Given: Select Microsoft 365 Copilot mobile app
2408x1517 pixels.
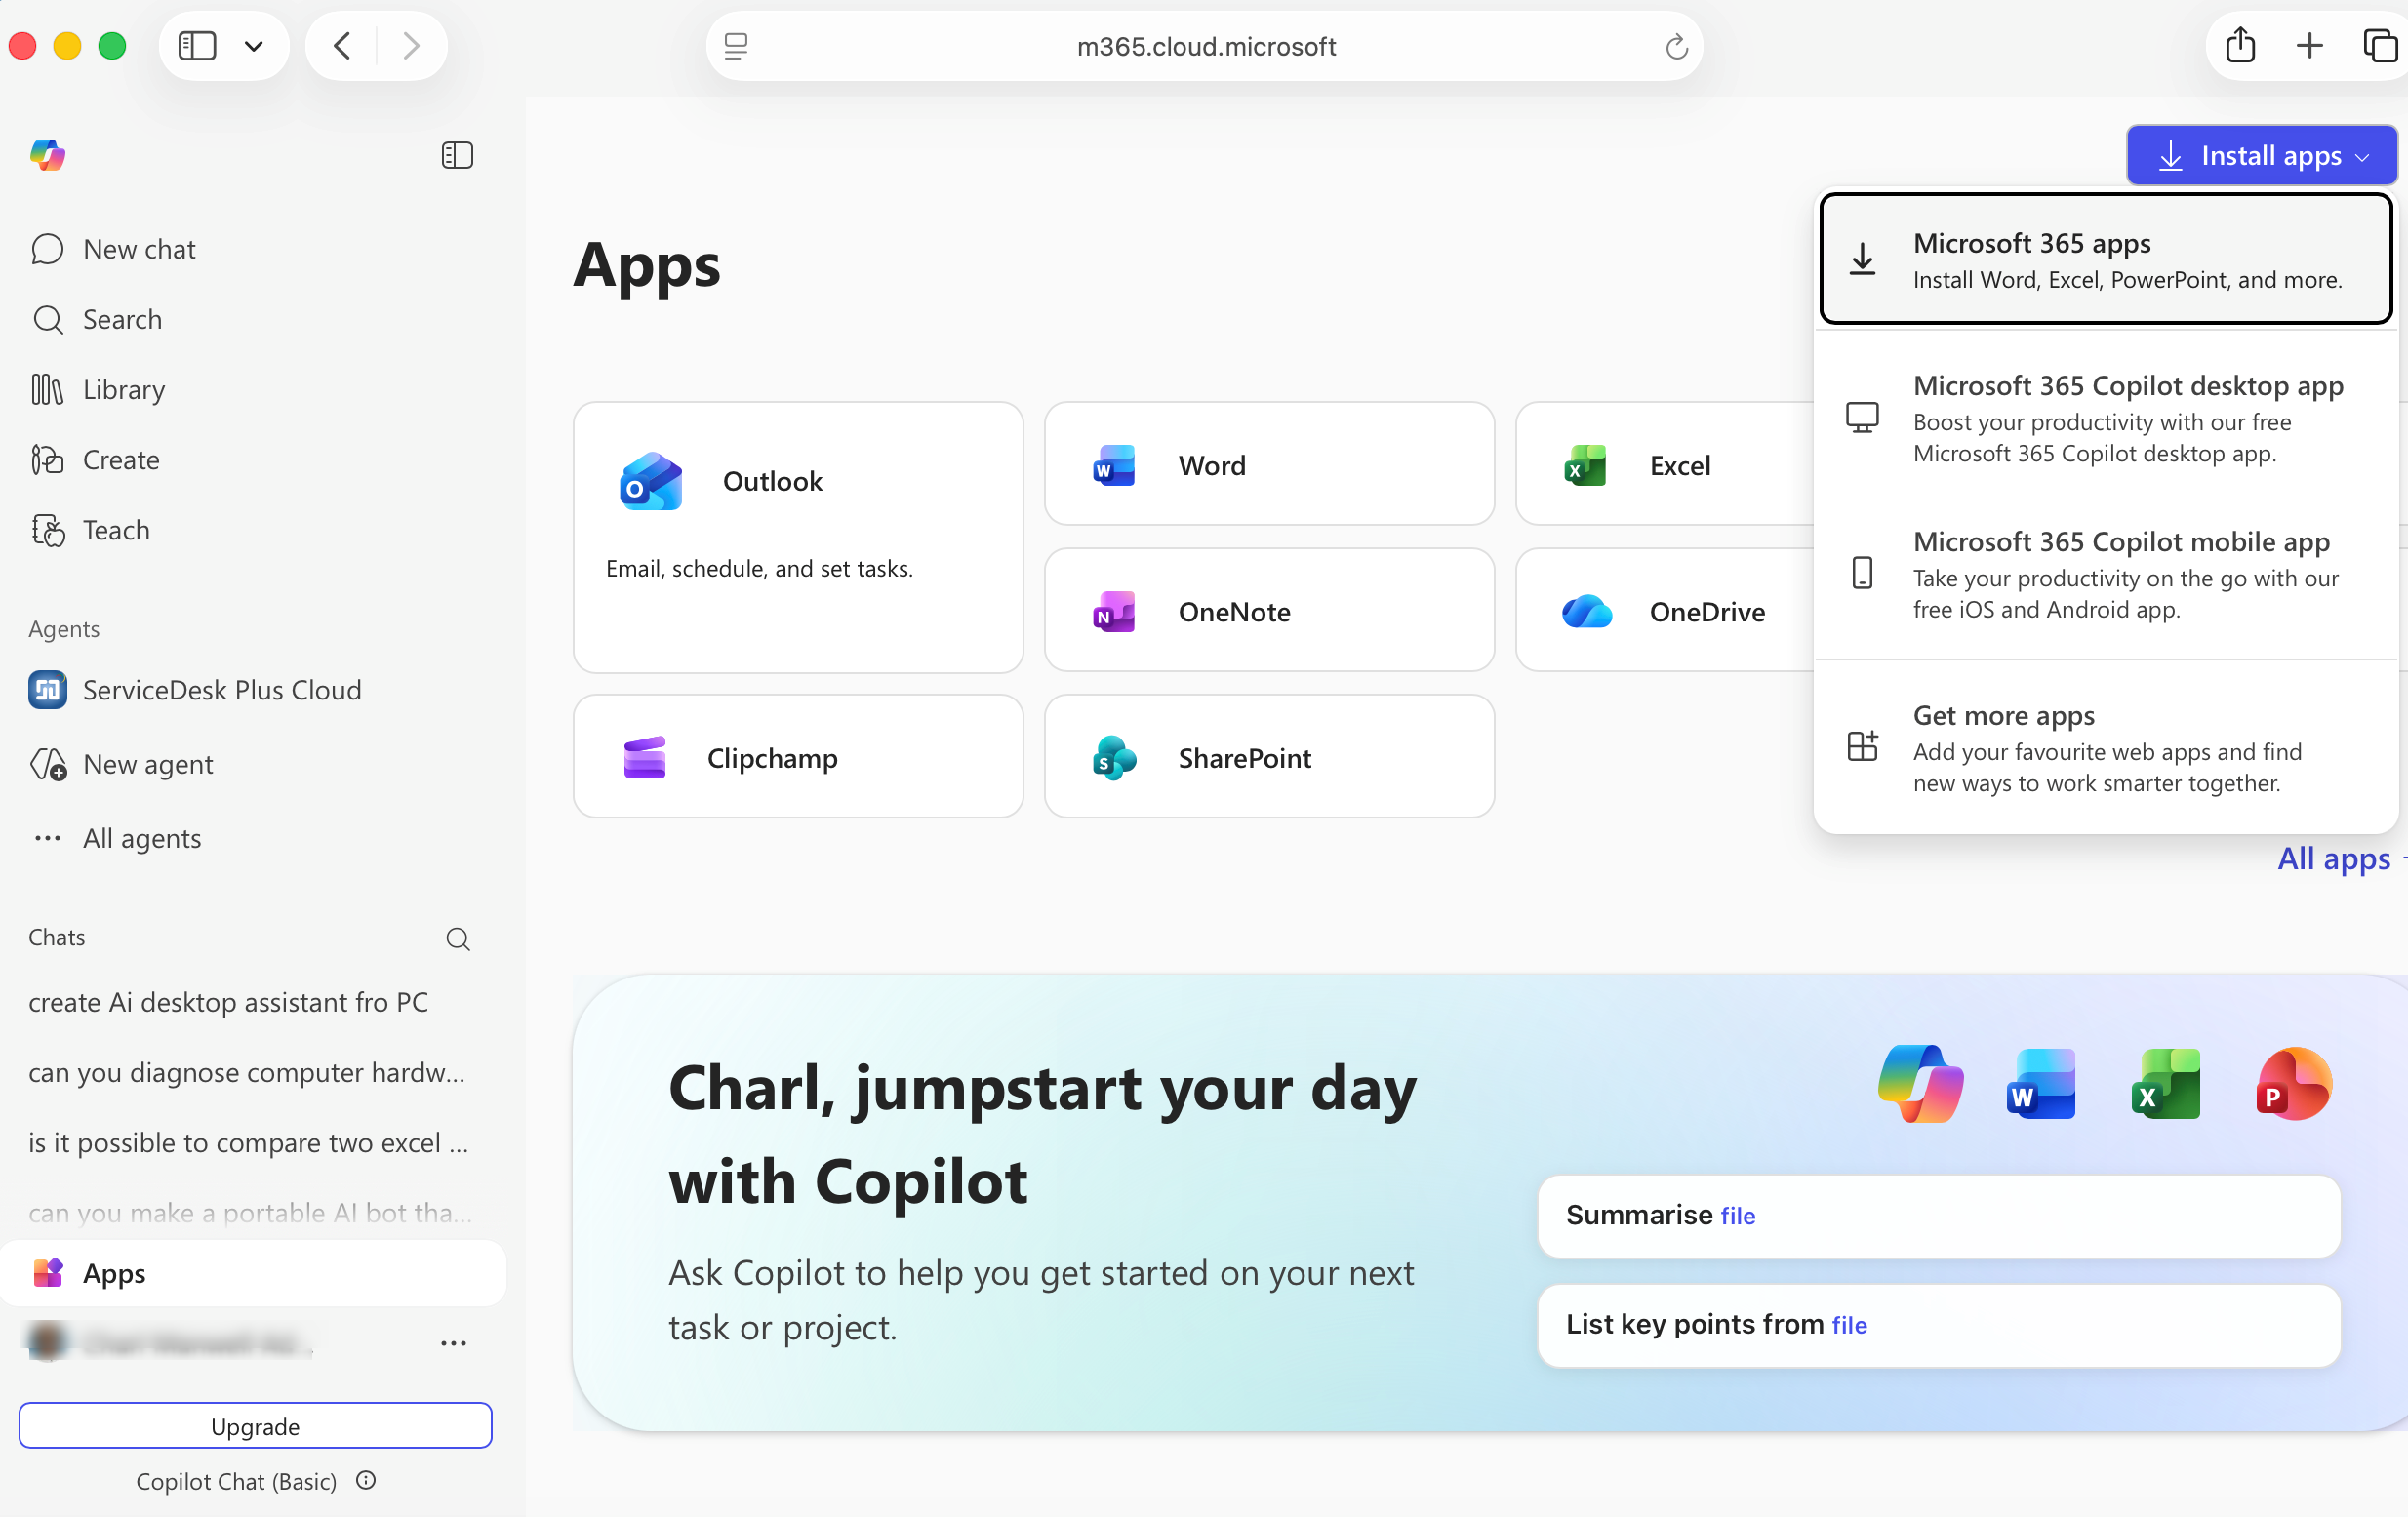Looking at the screenshot, I should [2105, 574].
